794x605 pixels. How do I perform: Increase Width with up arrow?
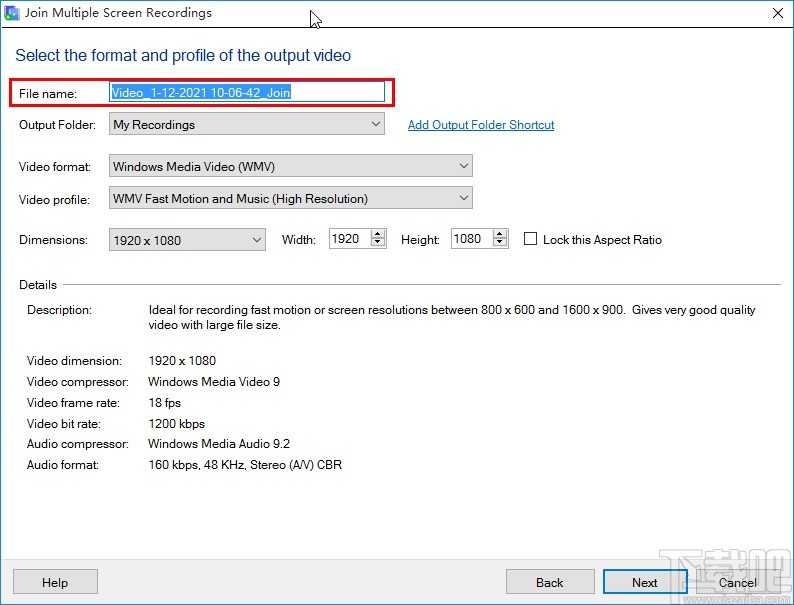378,234
